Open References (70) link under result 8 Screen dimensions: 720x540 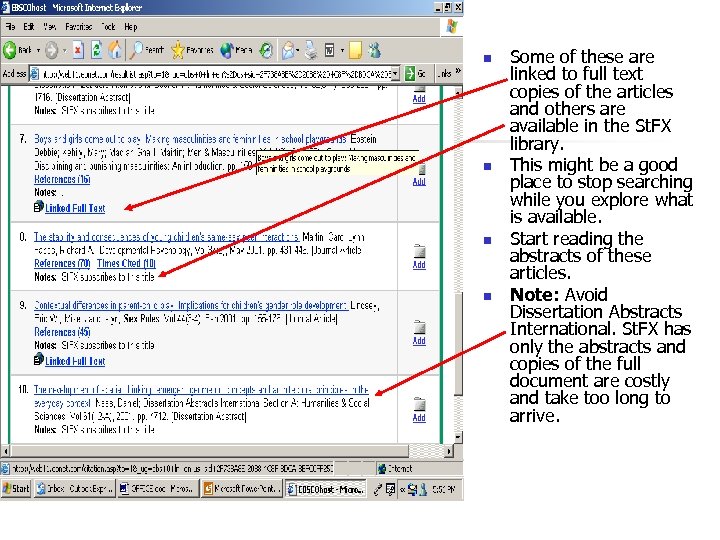(62, 263)
